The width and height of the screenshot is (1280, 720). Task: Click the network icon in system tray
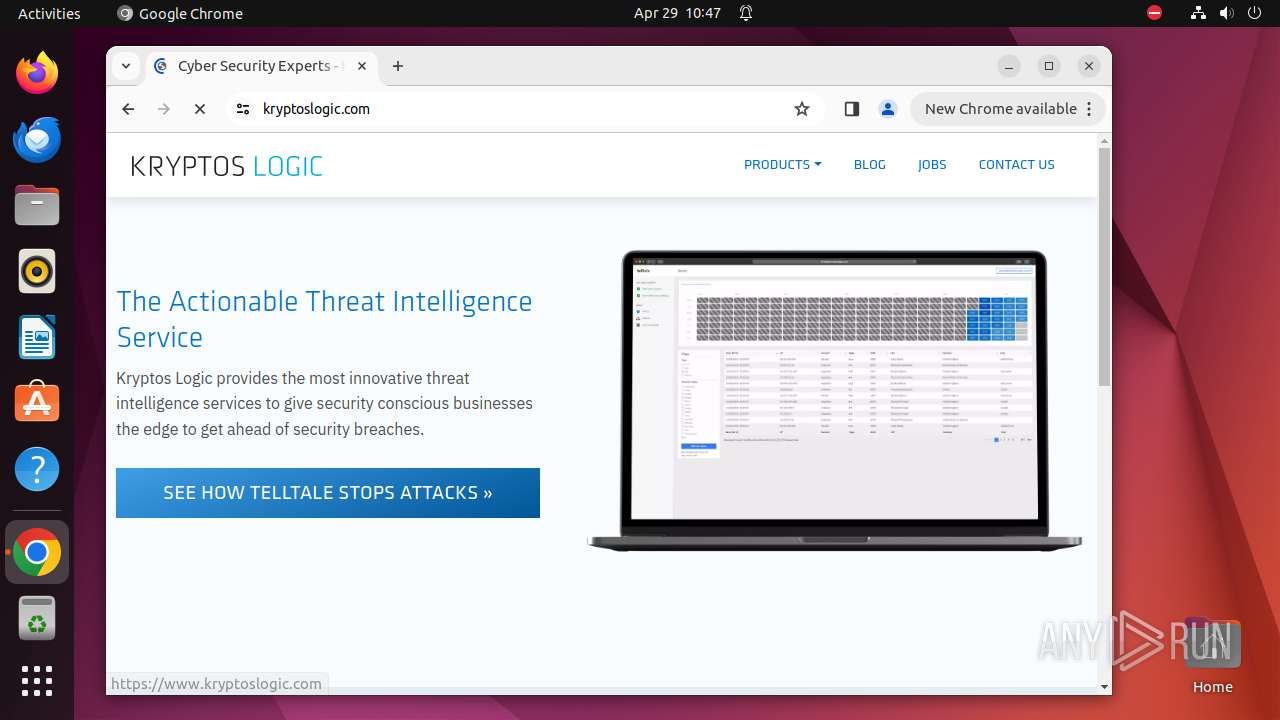coord(1199,13)
